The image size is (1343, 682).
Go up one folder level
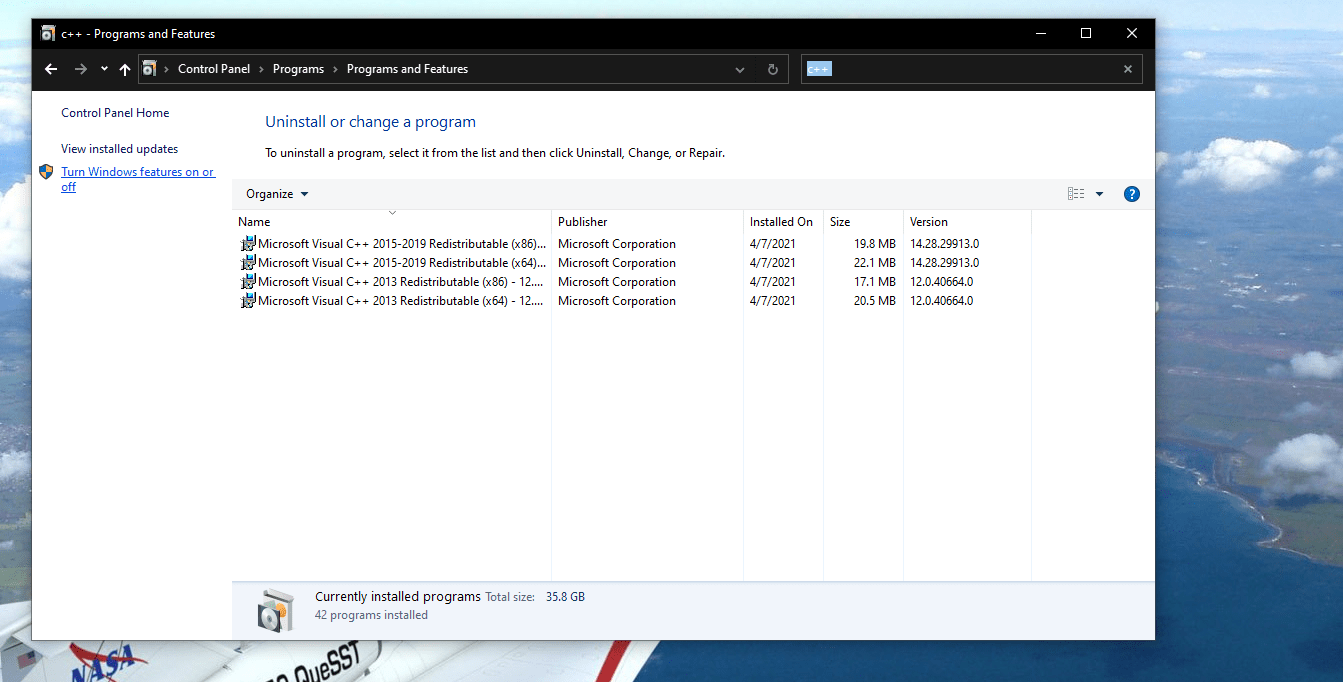tap(122, 68)
